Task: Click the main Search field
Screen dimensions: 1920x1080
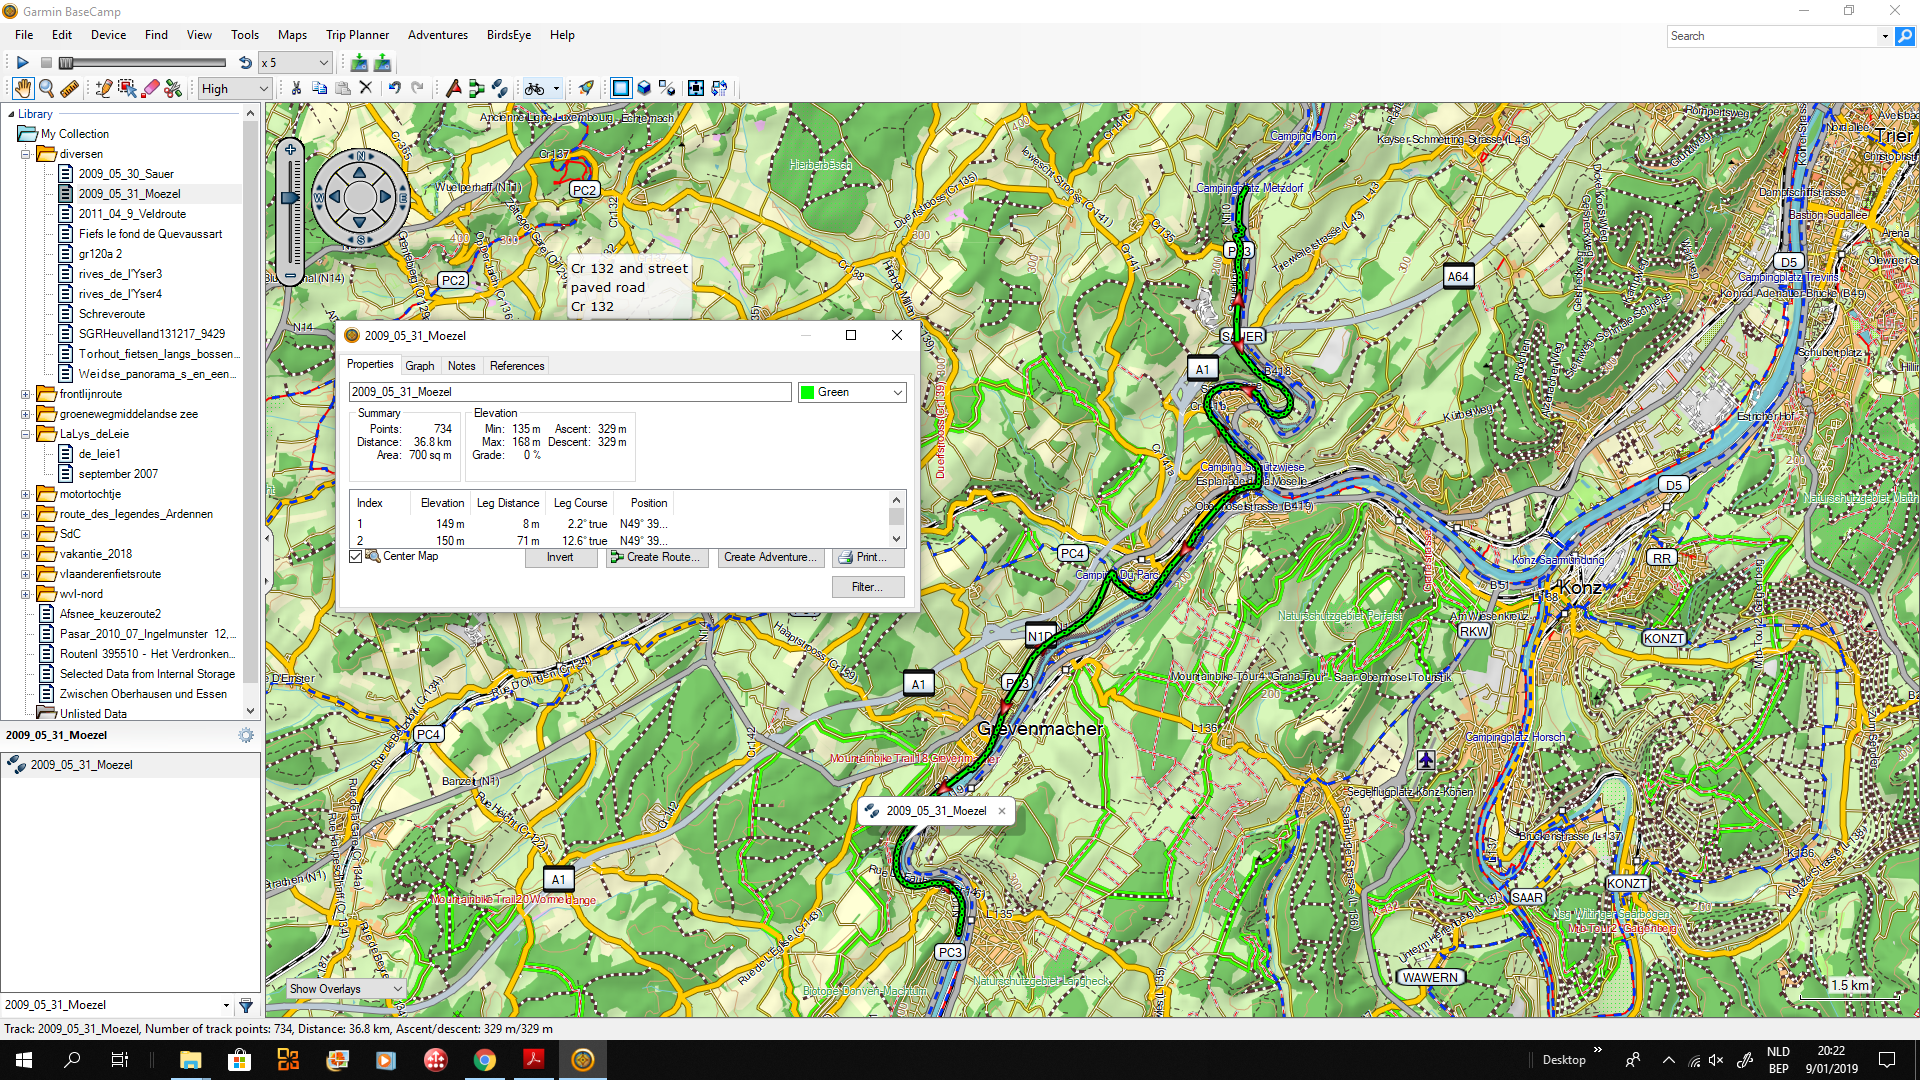Action: pyautogui.click(x=1774, y=36)
